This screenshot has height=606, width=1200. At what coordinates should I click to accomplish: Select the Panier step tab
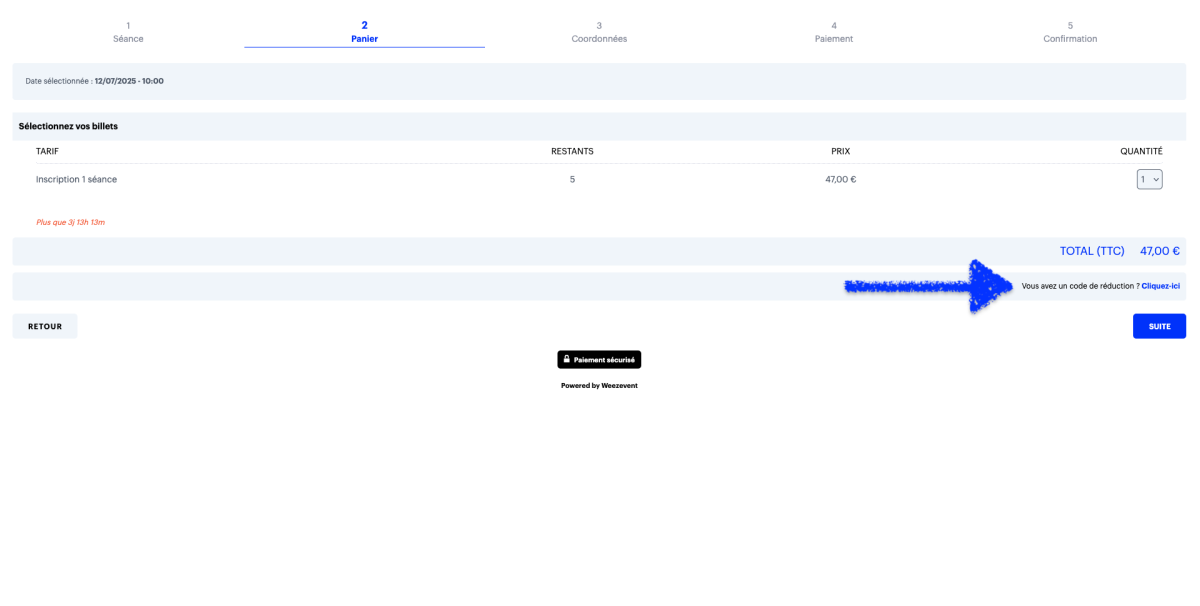364,32
